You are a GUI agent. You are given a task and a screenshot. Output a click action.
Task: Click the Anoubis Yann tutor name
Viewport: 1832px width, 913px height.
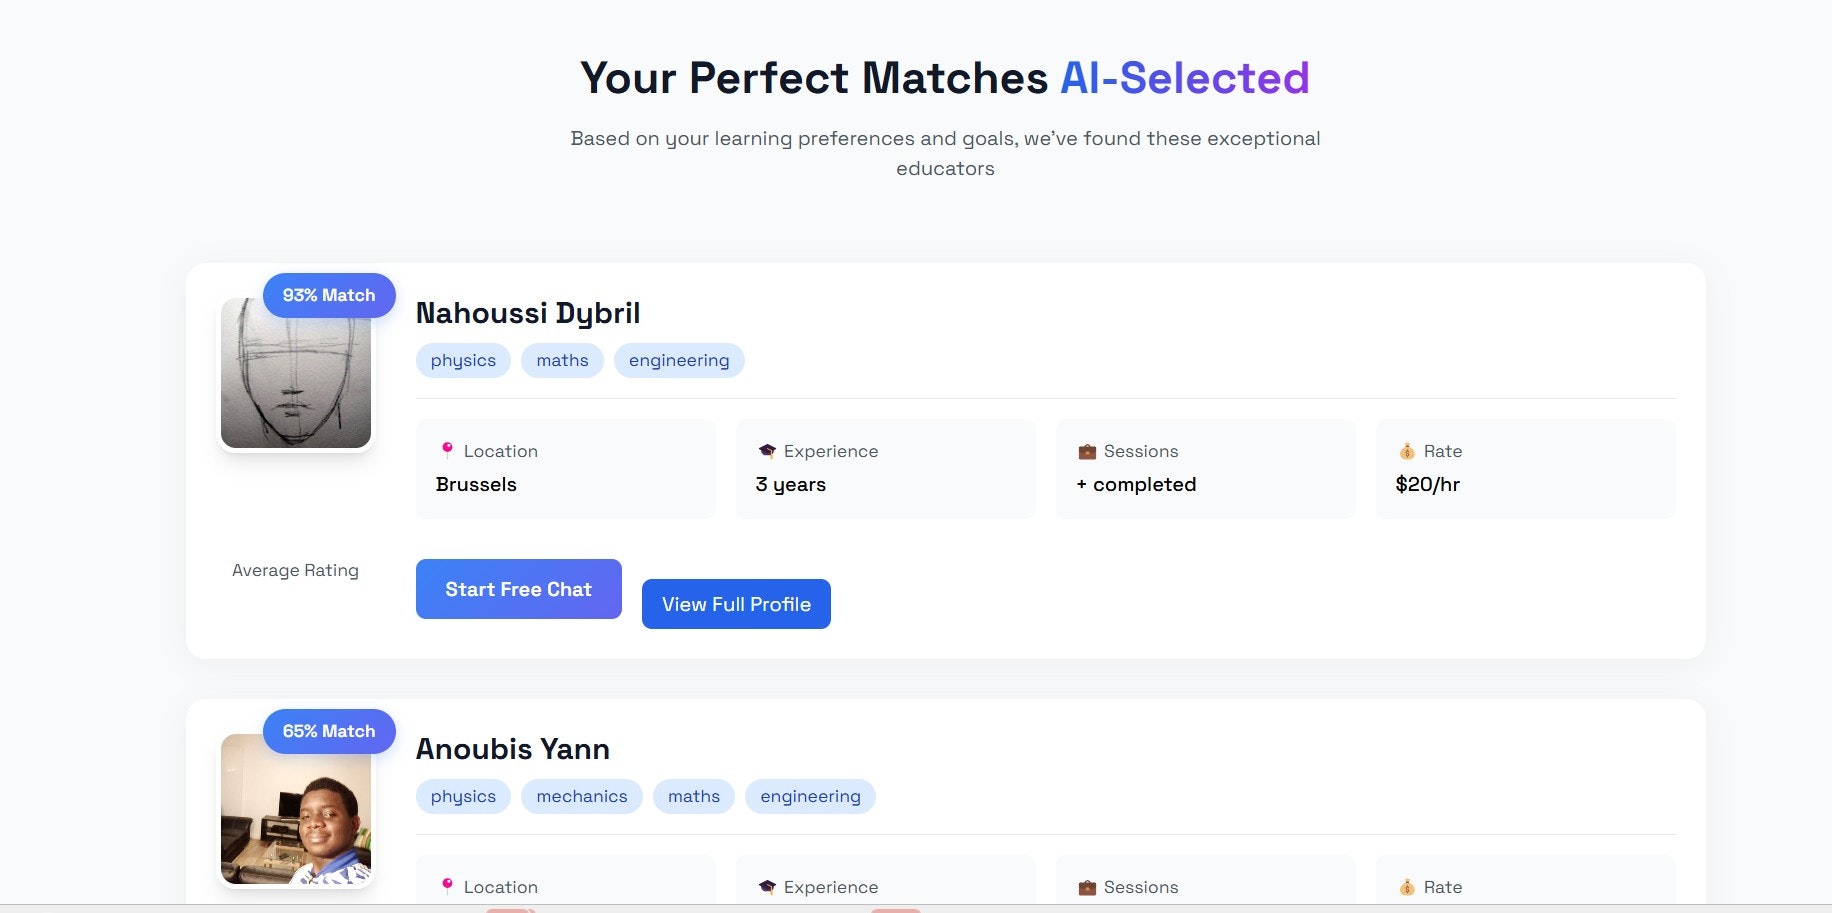[x=513, y=749]
